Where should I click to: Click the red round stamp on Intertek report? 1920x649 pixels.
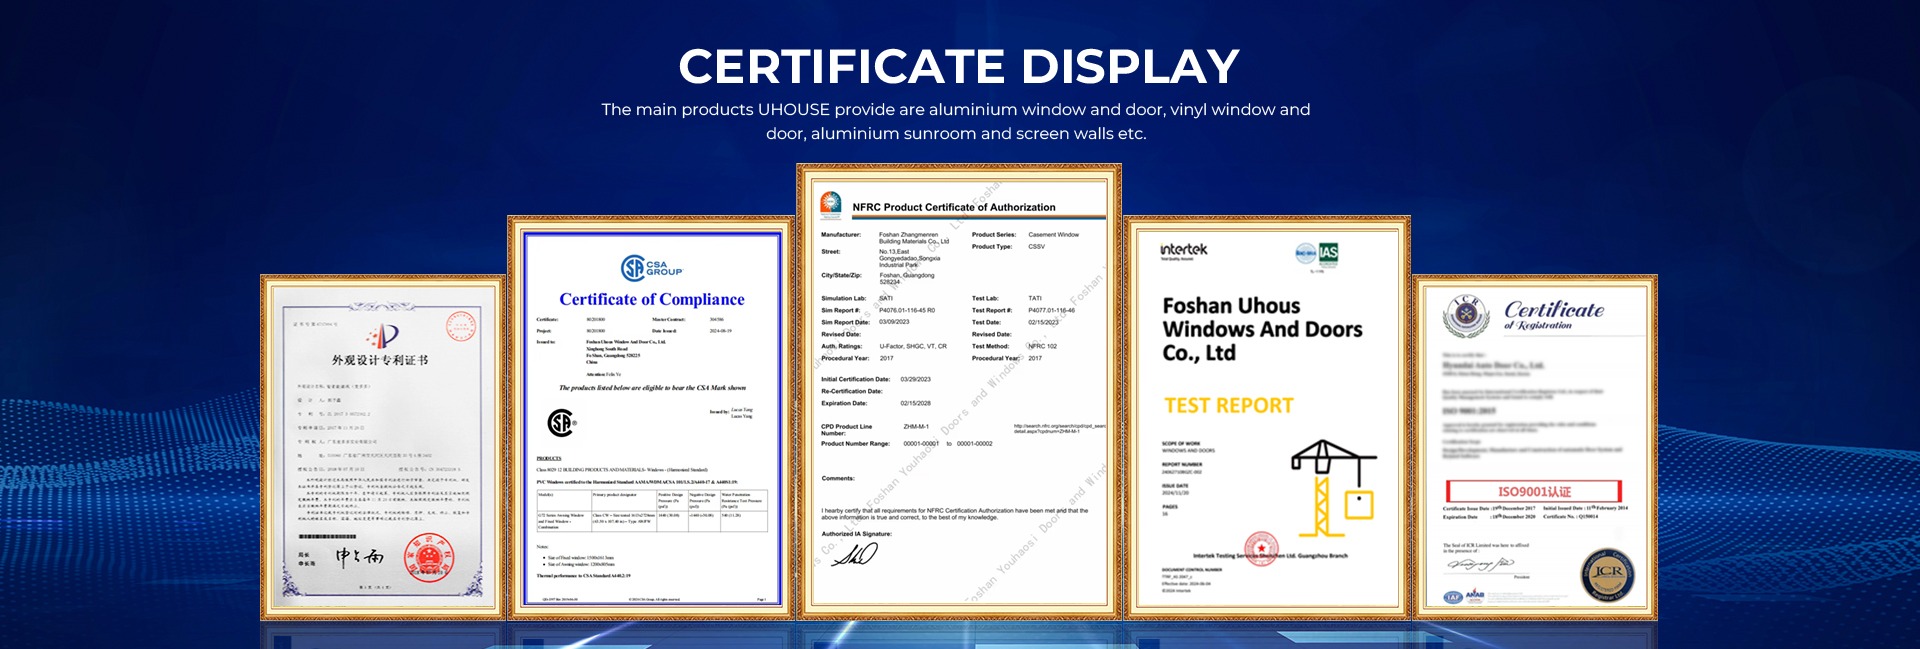1262,548
